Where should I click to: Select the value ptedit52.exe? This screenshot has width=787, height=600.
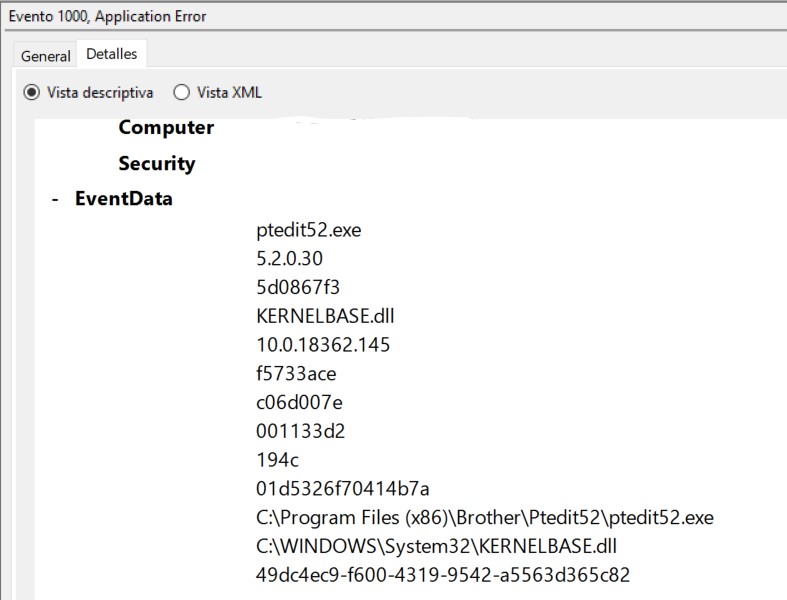click(309, 230)
